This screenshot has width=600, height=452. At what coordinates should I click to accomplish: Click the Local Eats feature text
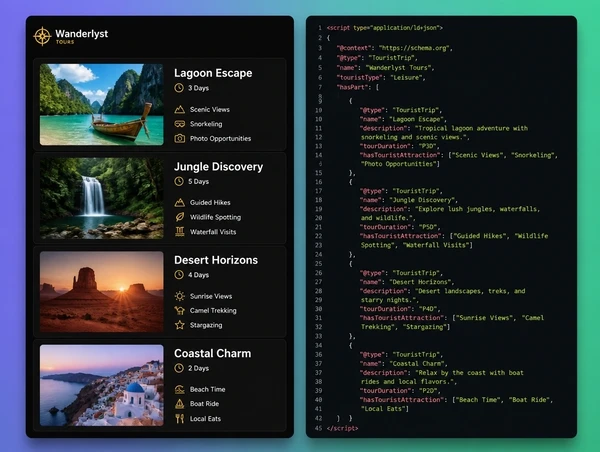pyautogui.click(x=205, y=419)
